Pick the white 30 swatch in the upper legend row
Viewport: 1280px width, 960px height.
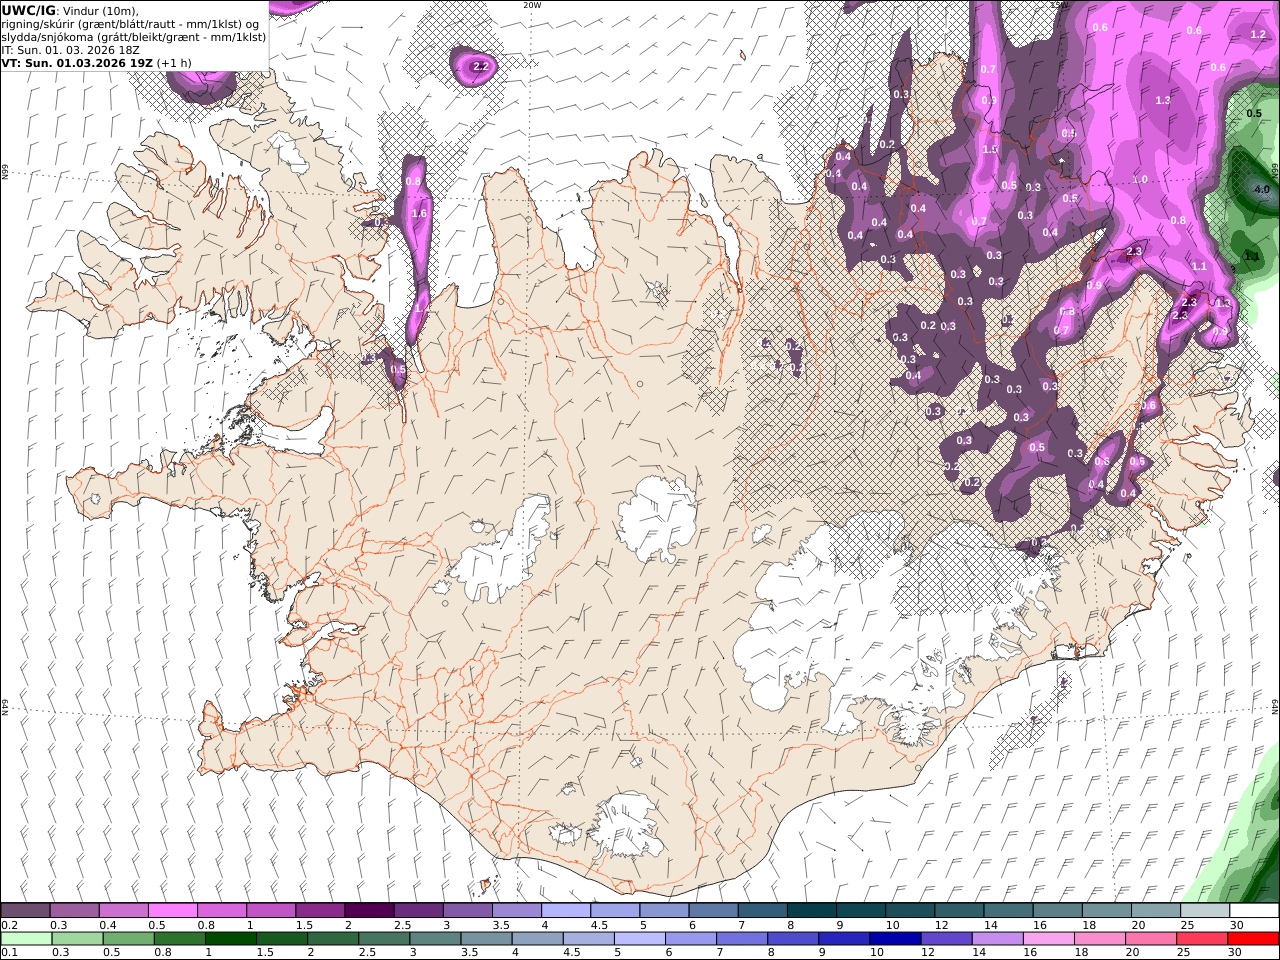click(1254, 911)
